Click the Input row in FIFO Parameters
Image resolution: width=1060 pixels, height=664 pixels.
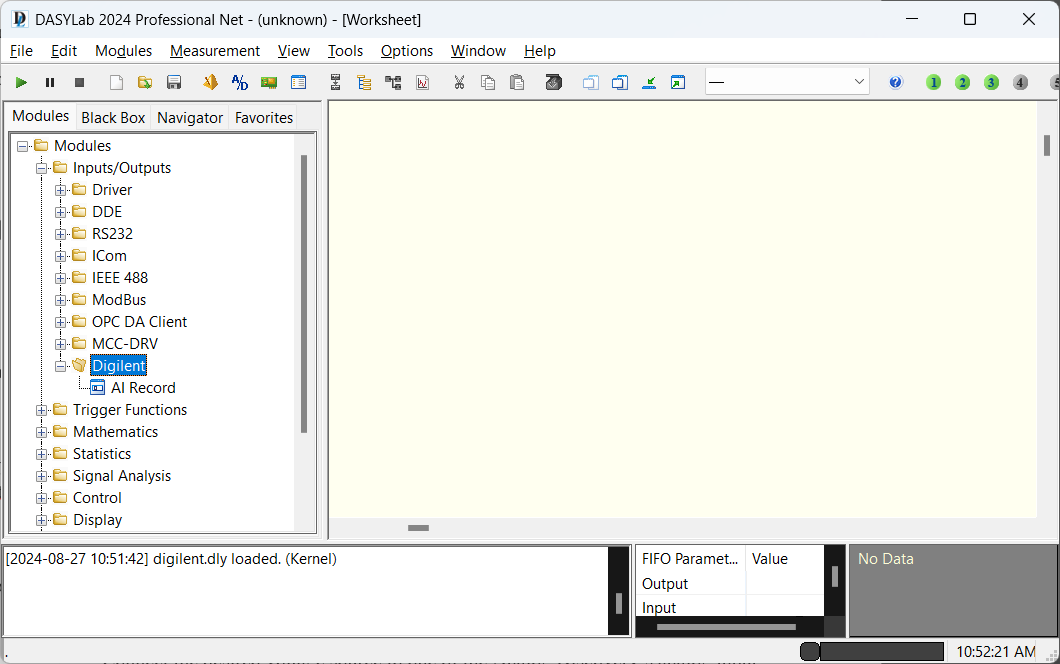point(658,607)
